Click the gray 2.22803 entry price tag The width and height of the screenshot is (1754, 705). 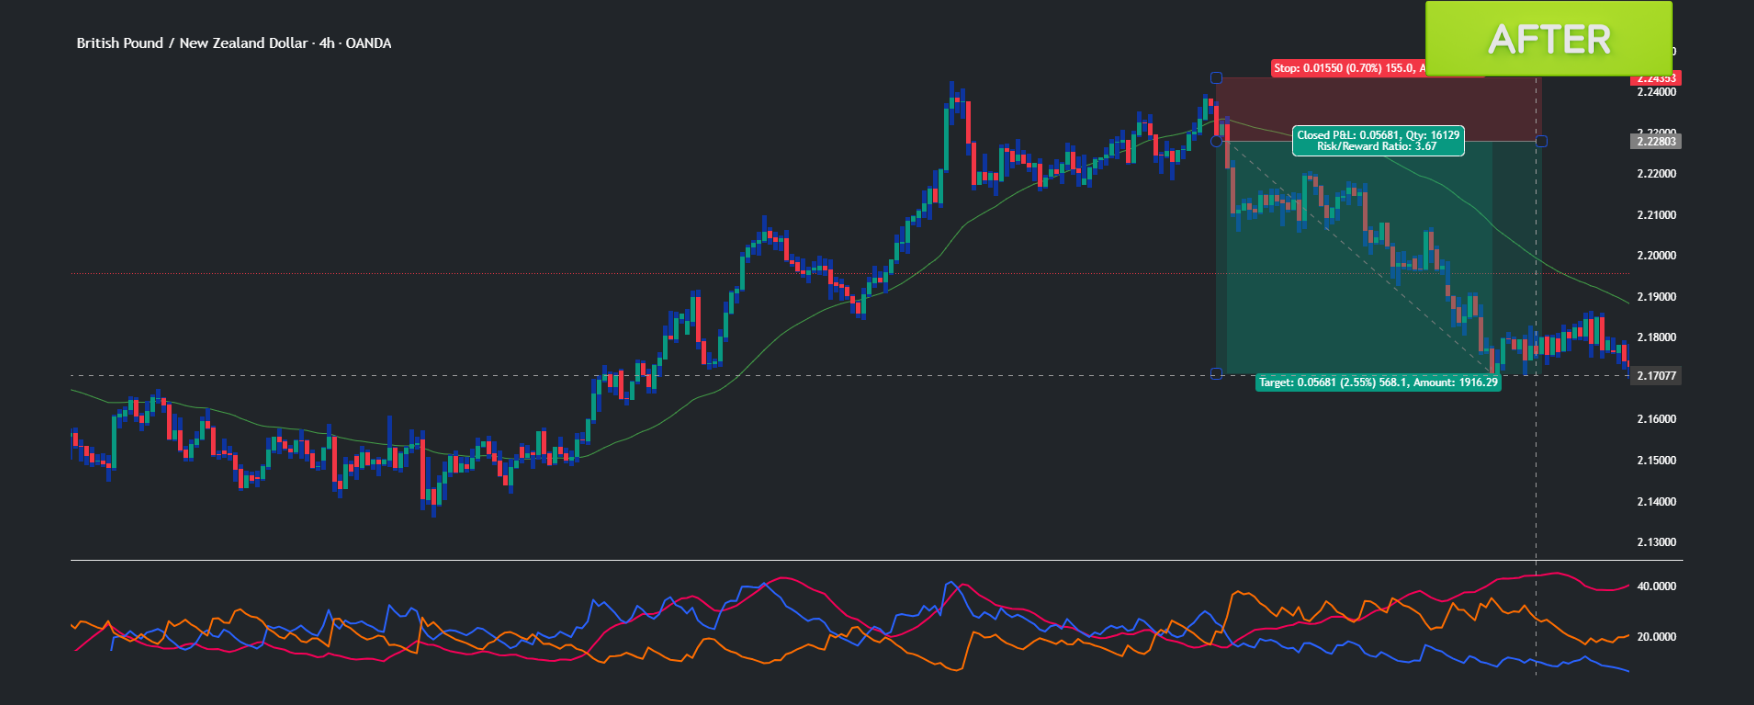pos(1656,141)
